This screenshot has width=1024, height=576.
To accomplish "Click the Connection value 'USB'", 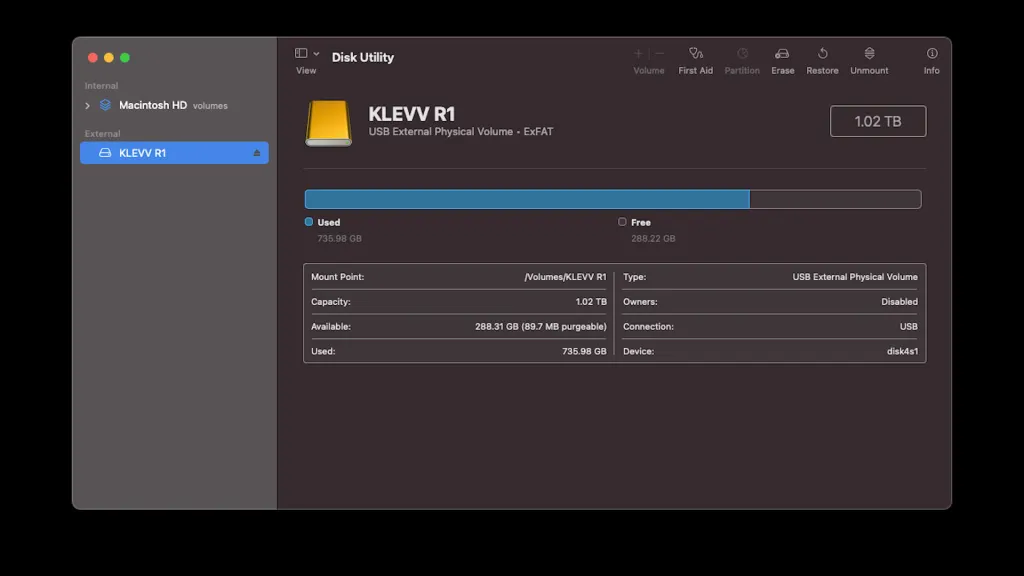I will [x=908, y=327].
